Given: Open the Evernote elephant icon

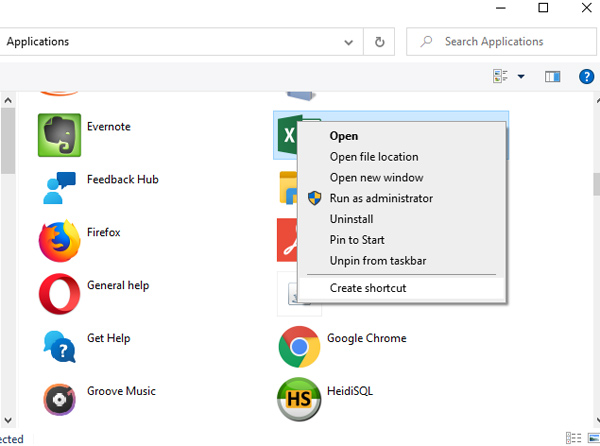Looking at the screenshot, I should point(59,135).
